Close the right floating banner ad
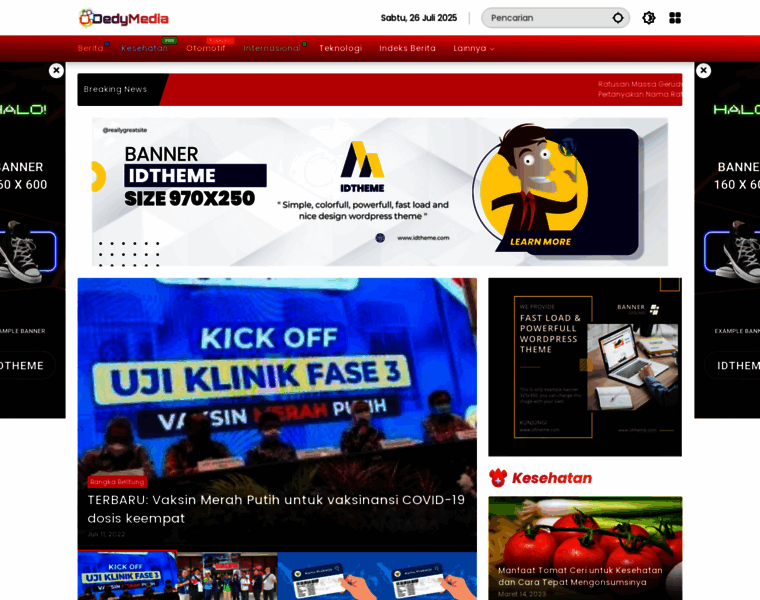This screenshot has height=600, width=760. pyautogui.click(x=703, y=71)
